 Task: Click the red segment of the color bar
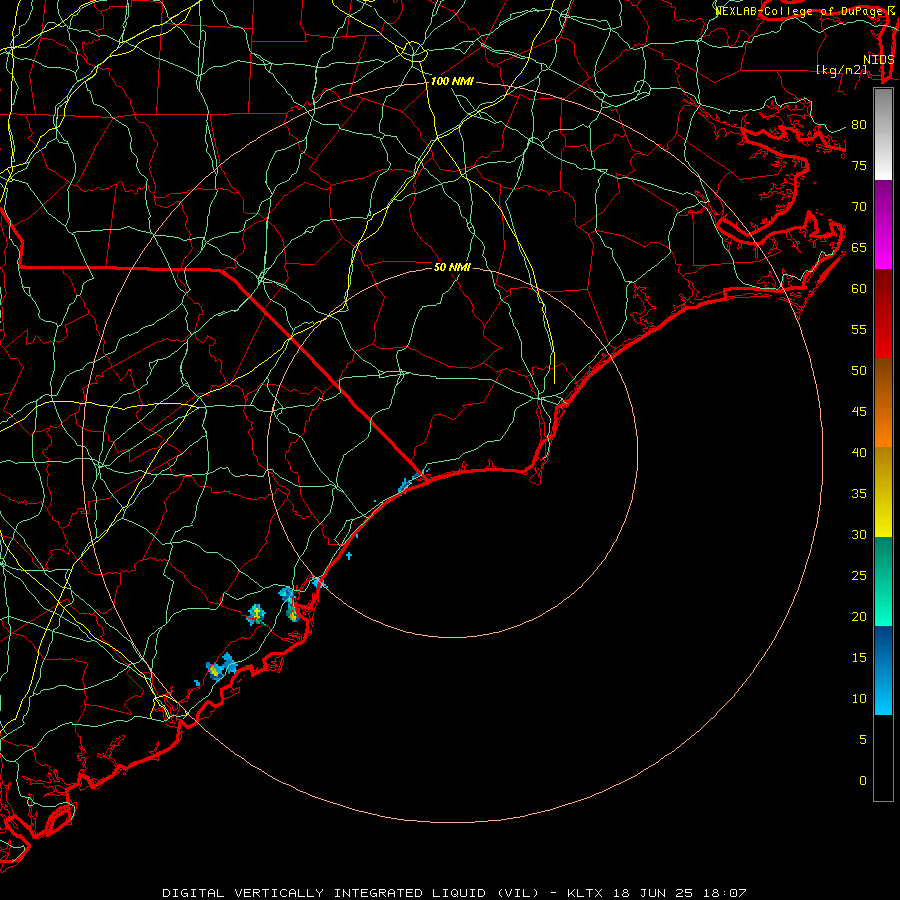(883, 314)
